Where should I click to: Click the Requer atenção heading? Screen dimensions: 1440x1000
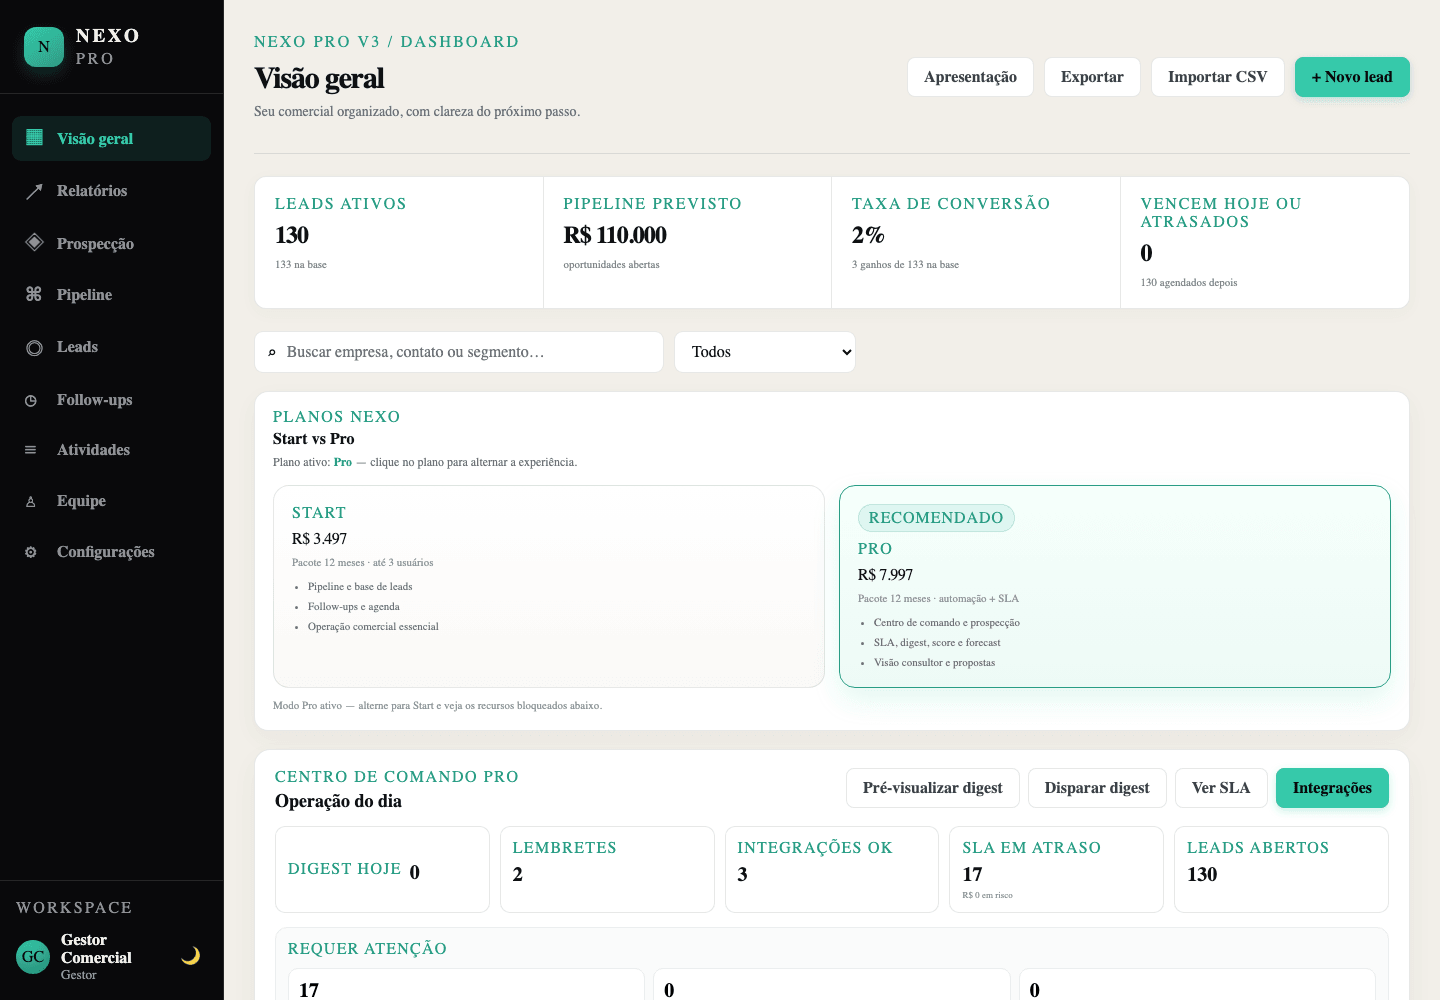367,949
